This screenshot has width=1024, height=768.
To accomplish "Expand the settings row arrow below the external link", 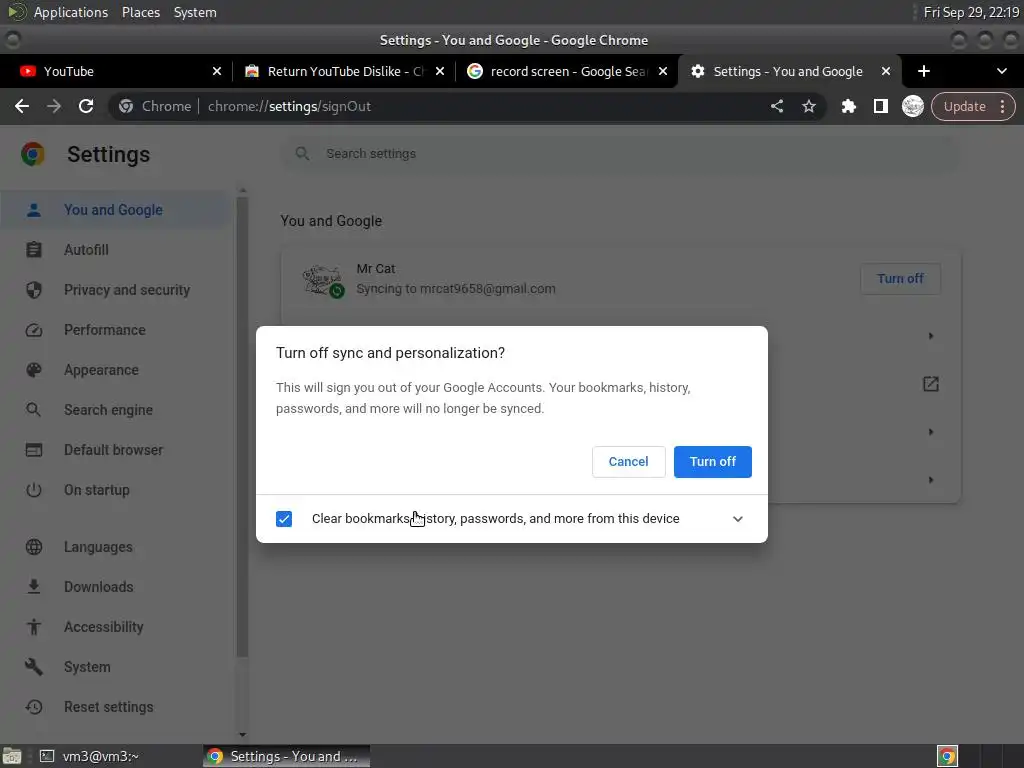I will click(x=931, y=432).
